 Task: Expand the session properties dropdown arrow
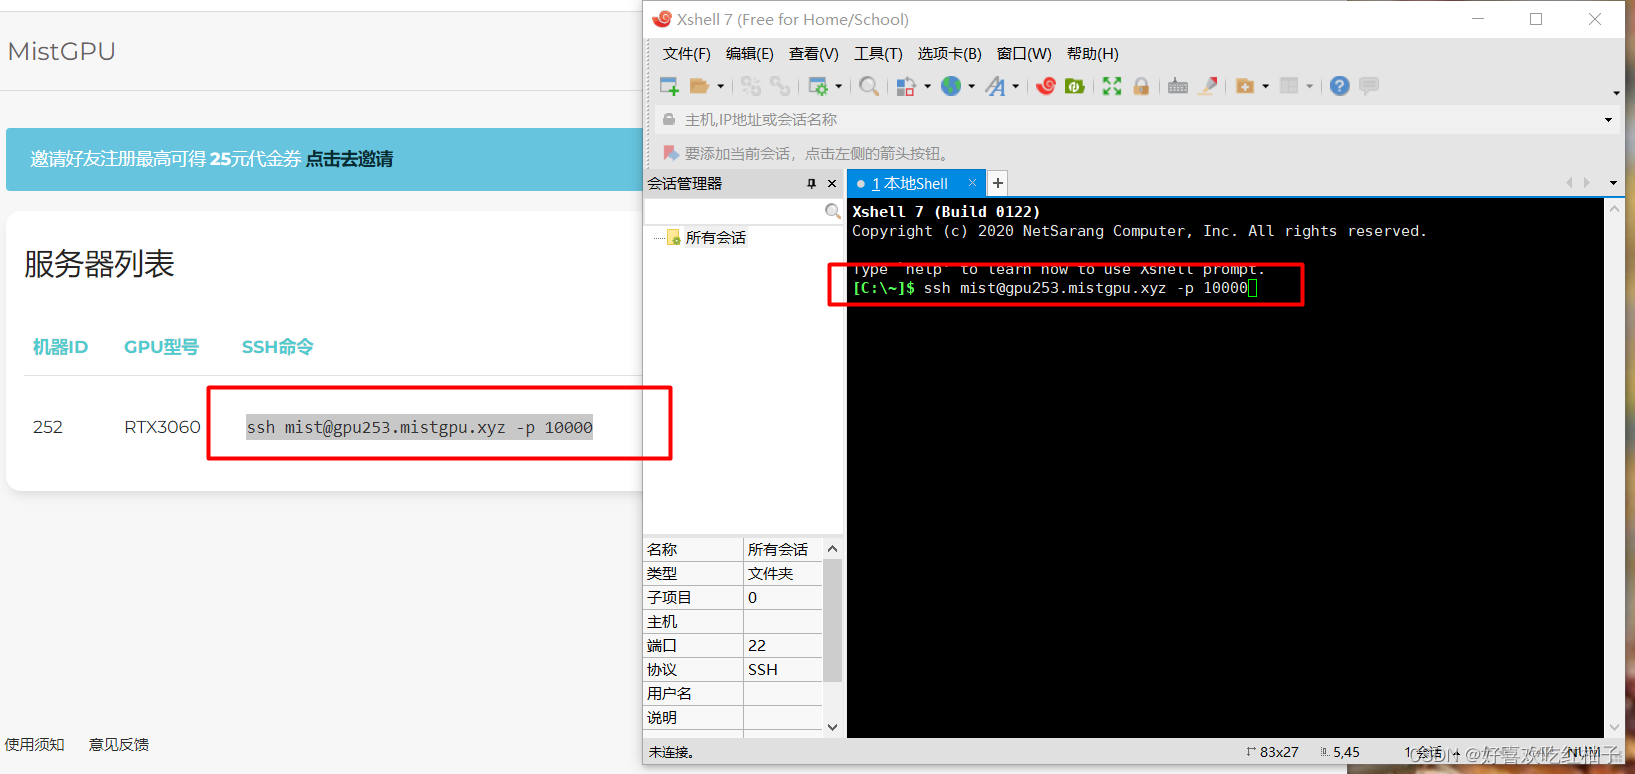click(x=838, y=86)
